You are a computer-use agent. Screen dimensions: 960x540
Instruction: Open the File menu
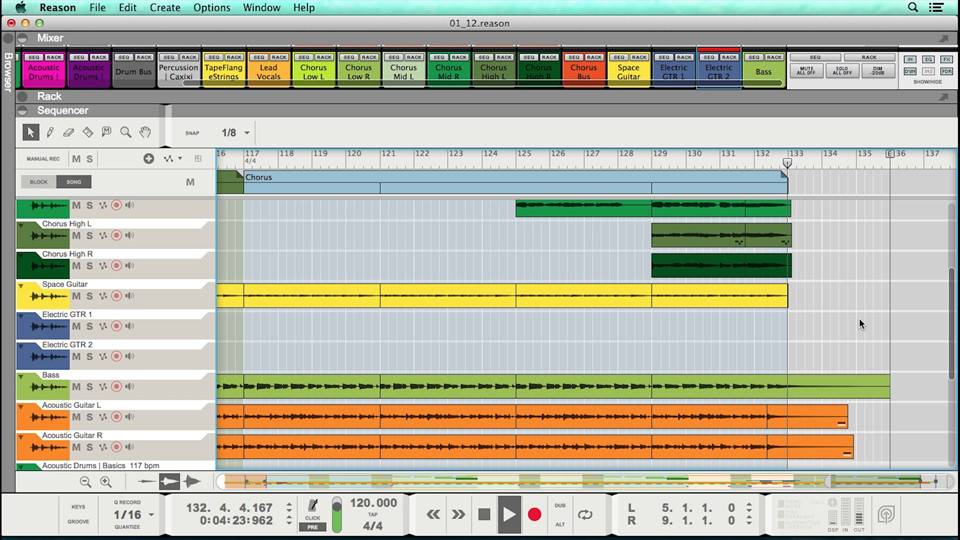tap(97, 7)
